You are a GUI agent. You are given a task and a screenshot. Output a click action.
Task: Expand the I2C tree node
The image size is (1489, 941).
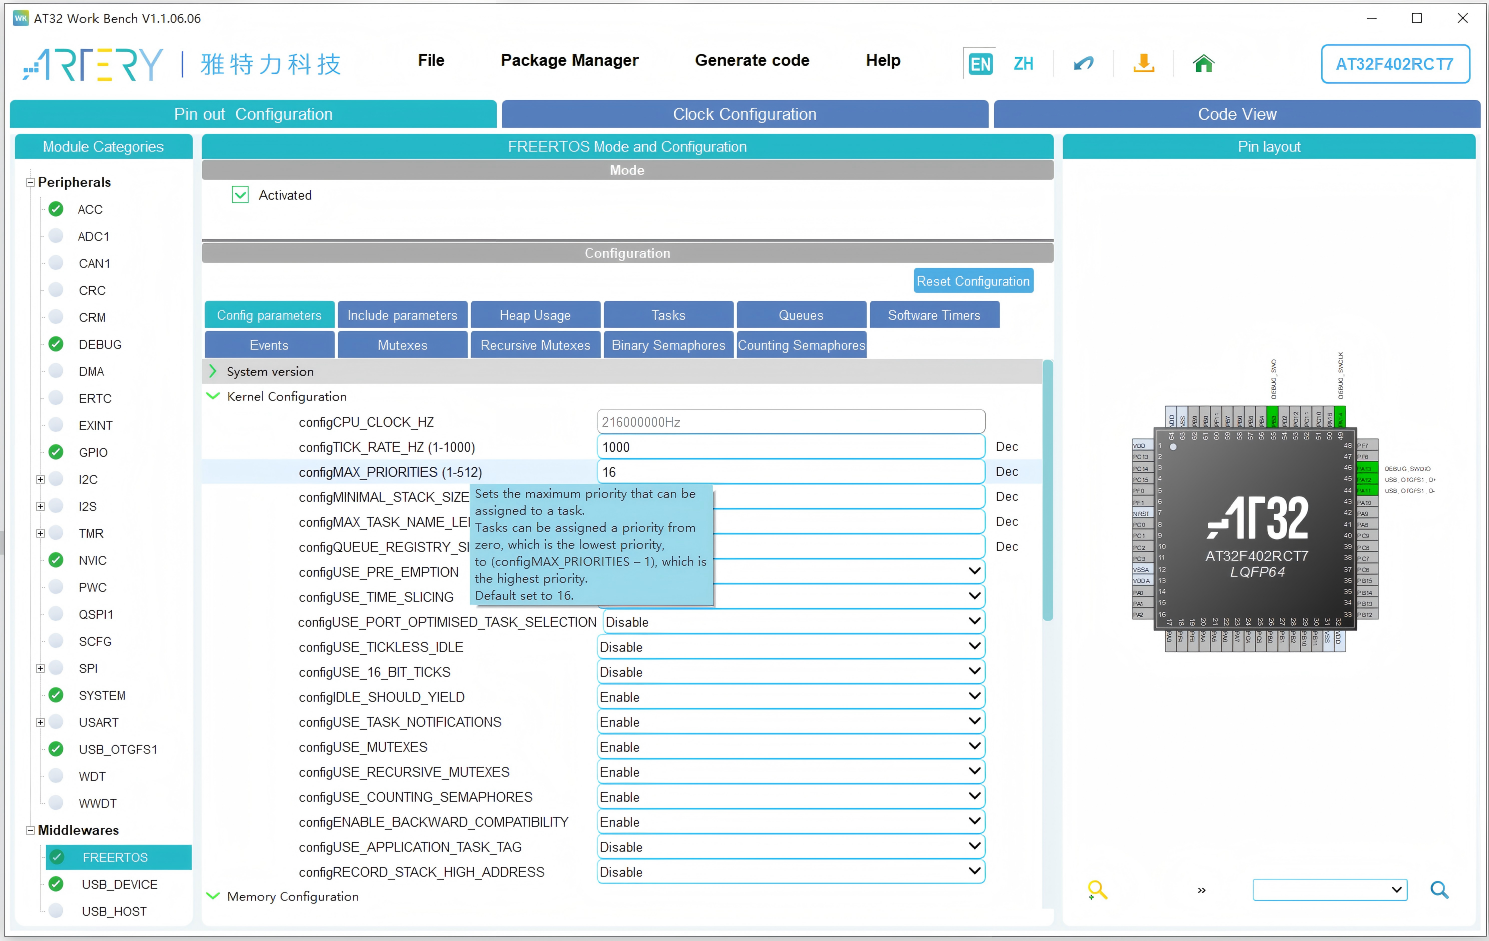[x=40, y=479]
